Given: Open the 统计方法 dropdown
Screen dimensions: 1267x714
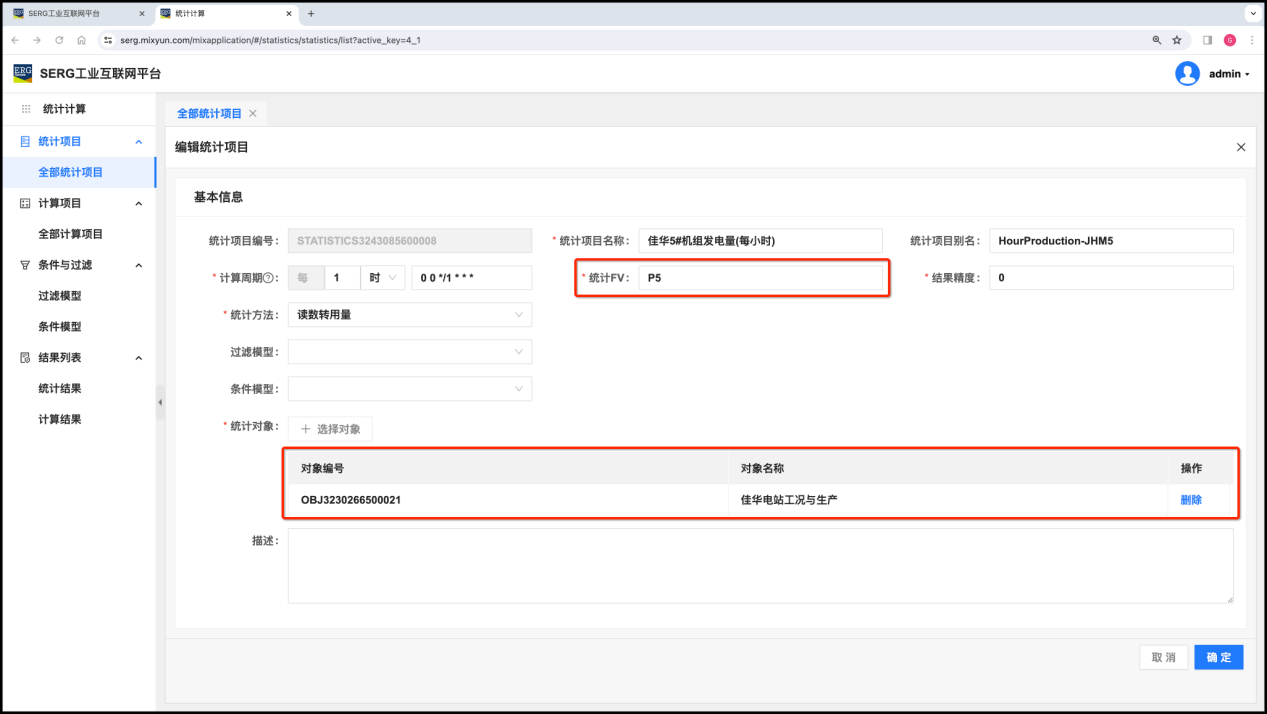Looking at the screenshot, I should point(409,315).
